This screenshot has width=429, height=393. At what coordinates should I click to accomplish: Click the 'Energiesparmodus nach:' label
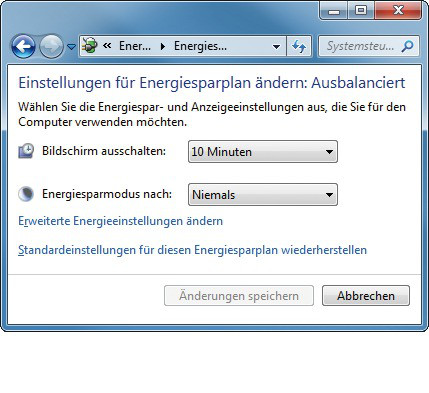(x=107, y=194)
